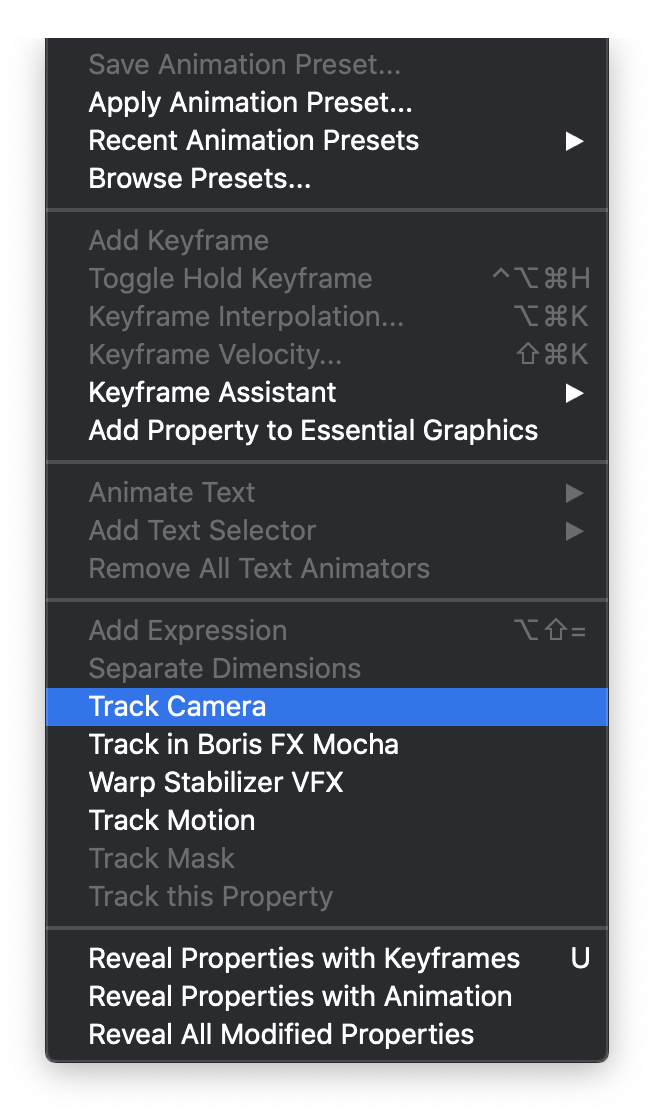This screenshot has height=1116, width=654.
Task: Choose Apply Animation Preset menu item
Action: (x=250, y=102)
